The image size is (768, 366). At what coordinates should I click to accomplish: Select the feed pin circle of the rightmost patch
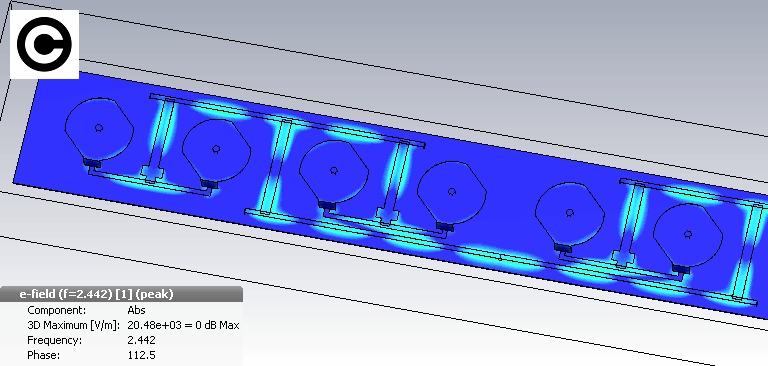tap(688, 234)
